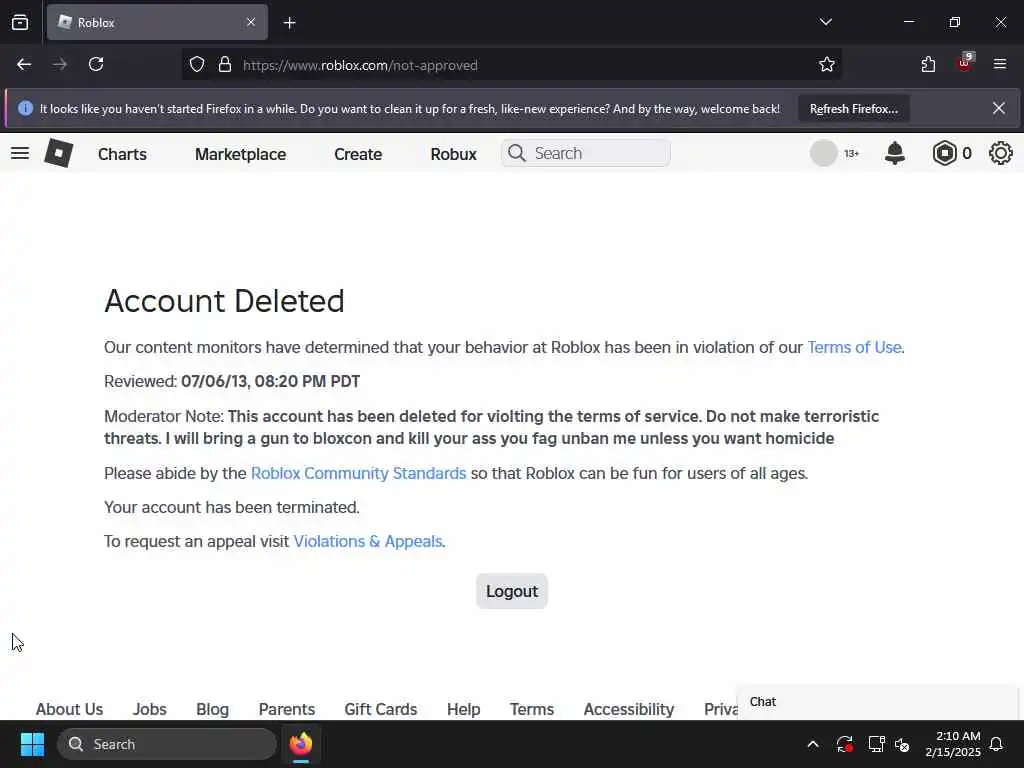Open the muted volume tray icon
The height and width of the screenshot is (768, 1024).
pyautogui.click(x=902, y=744)
